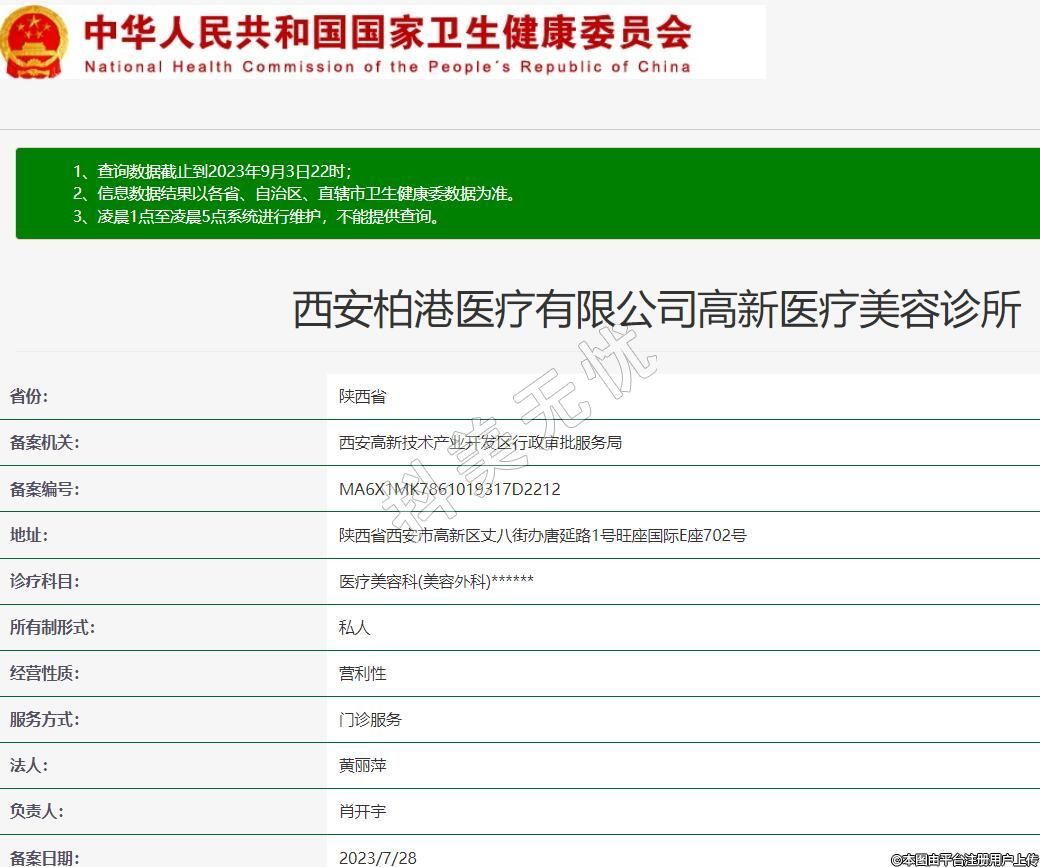The image size is (1040, 867).
Task: Select the query data cutoff notice line
Action: pos(212,171)
